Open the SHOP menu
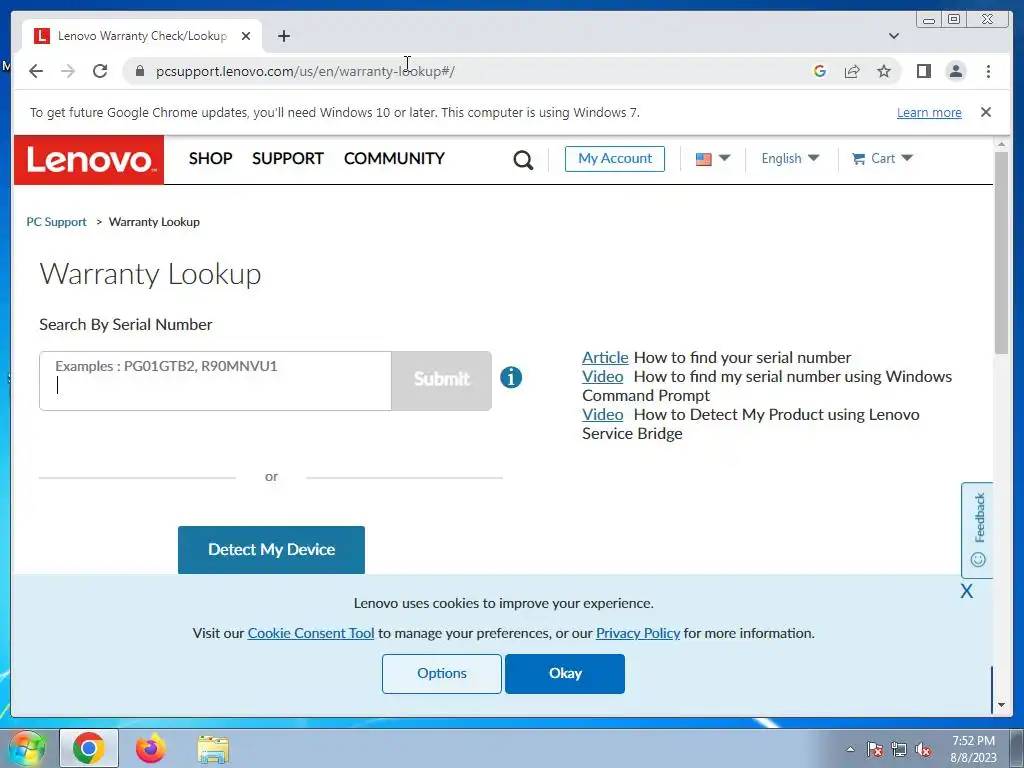The width and height of the screenshot is (1024, 768). click(x=210, y=159)
